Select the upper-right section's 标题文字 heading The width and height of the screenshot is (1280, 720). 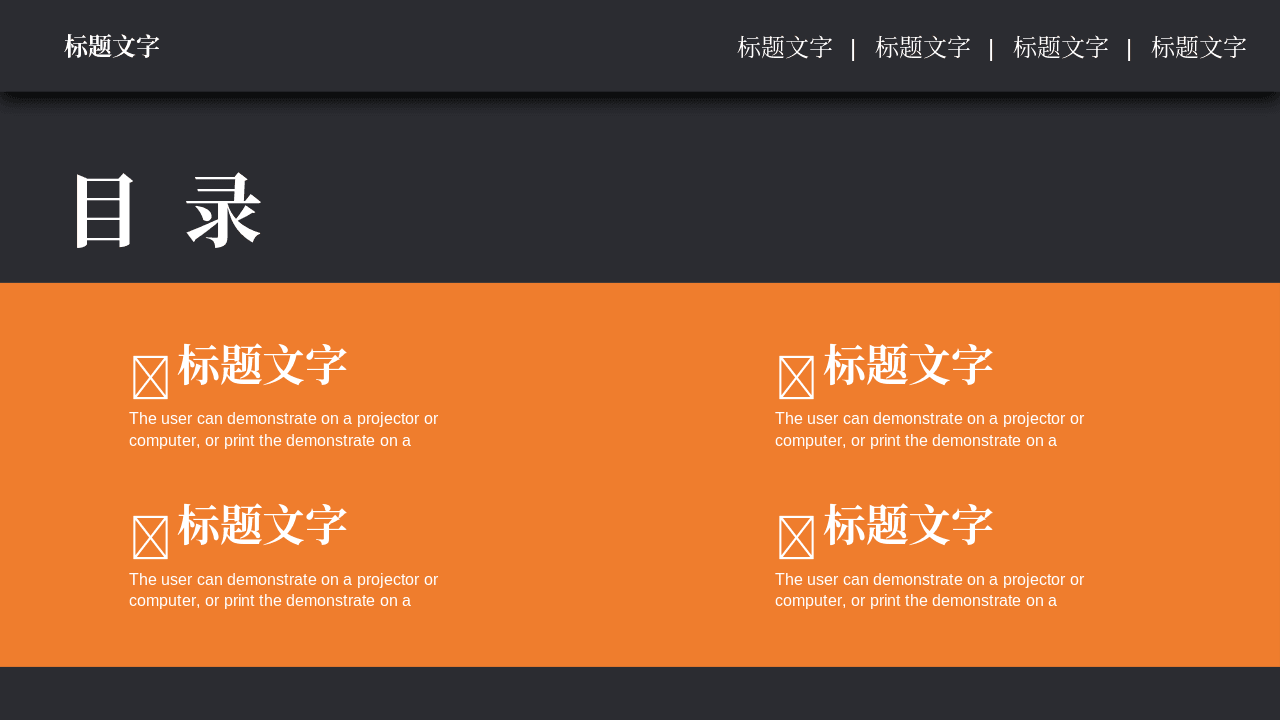pos(909,365)
